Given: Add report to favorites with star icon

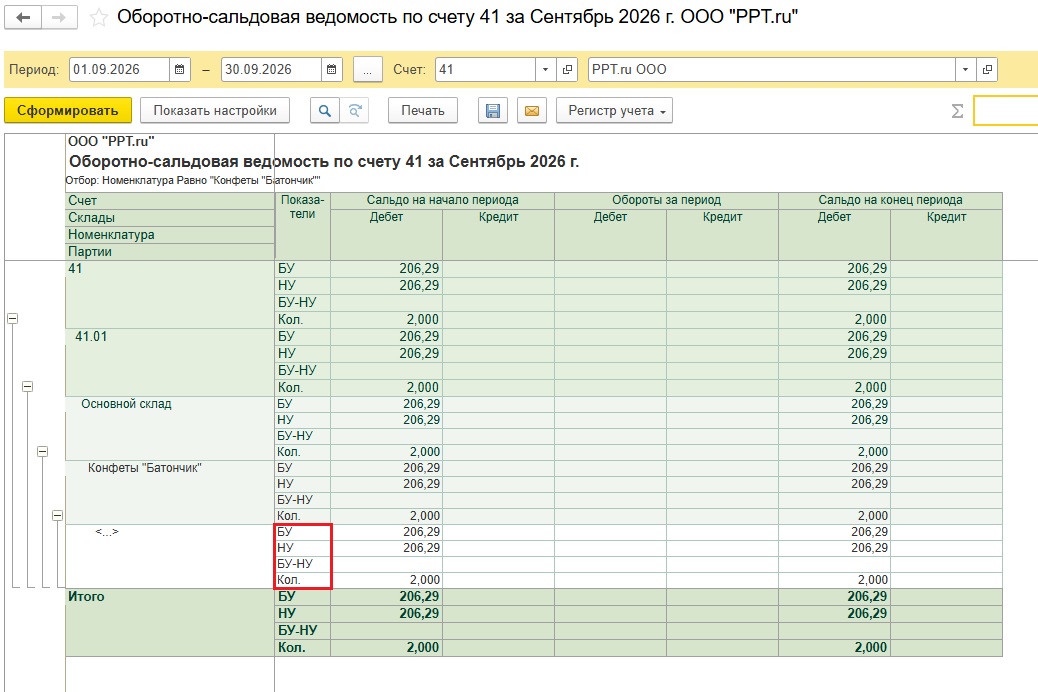Looking at the screenshot, I should pyautogui.click(x=99, y=17).
